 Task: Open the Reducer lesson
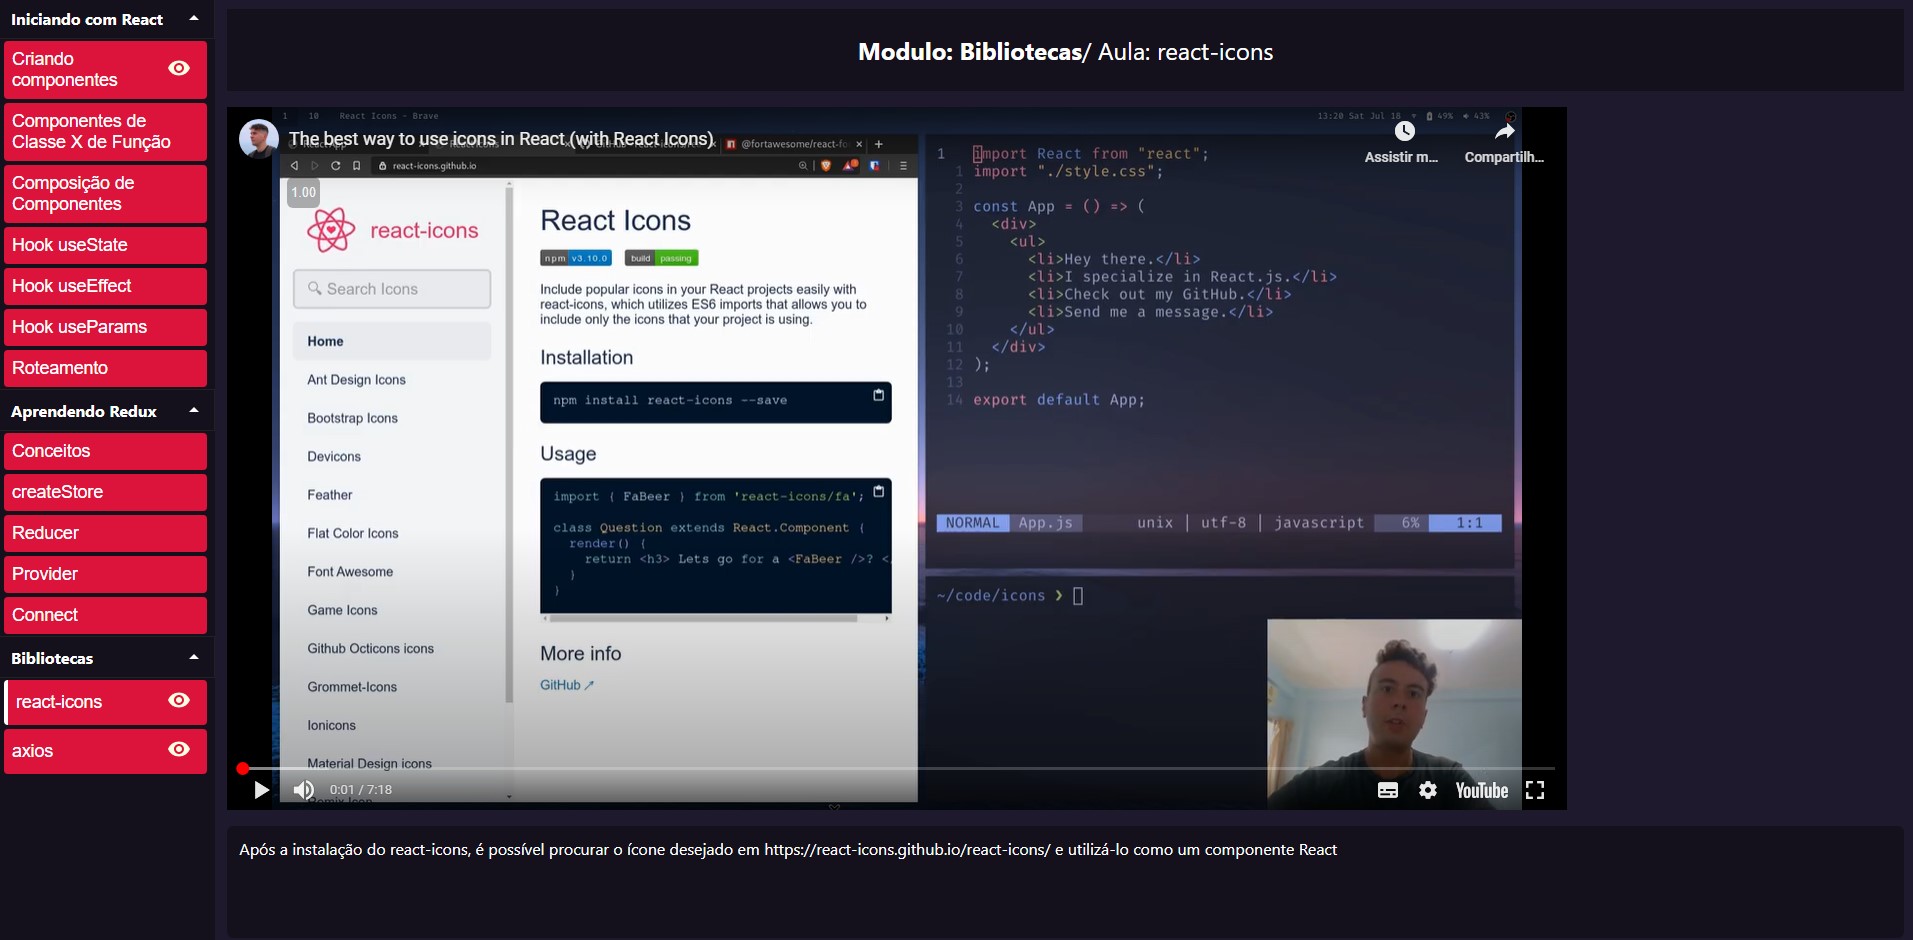pyautogui.click(x=105, y=533)
